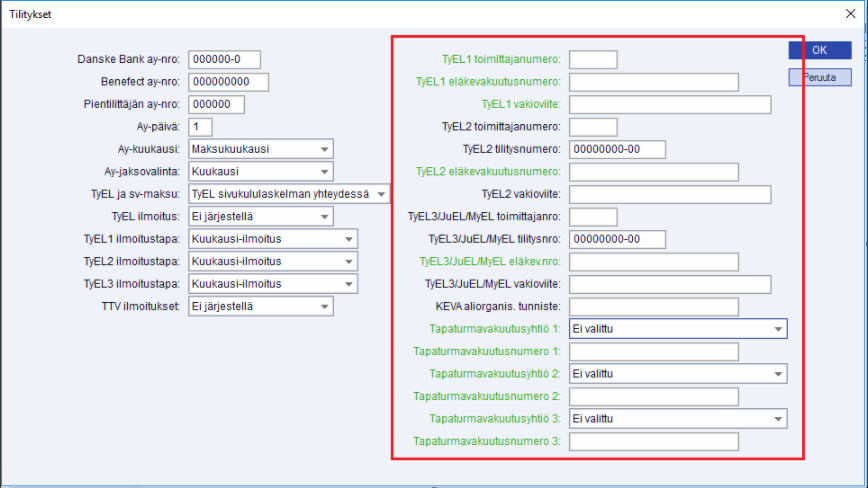This screenshot has width=868, height=488.
Task: Open TyEL ja sv-maksu dropdown
Action: click(382, 194)
